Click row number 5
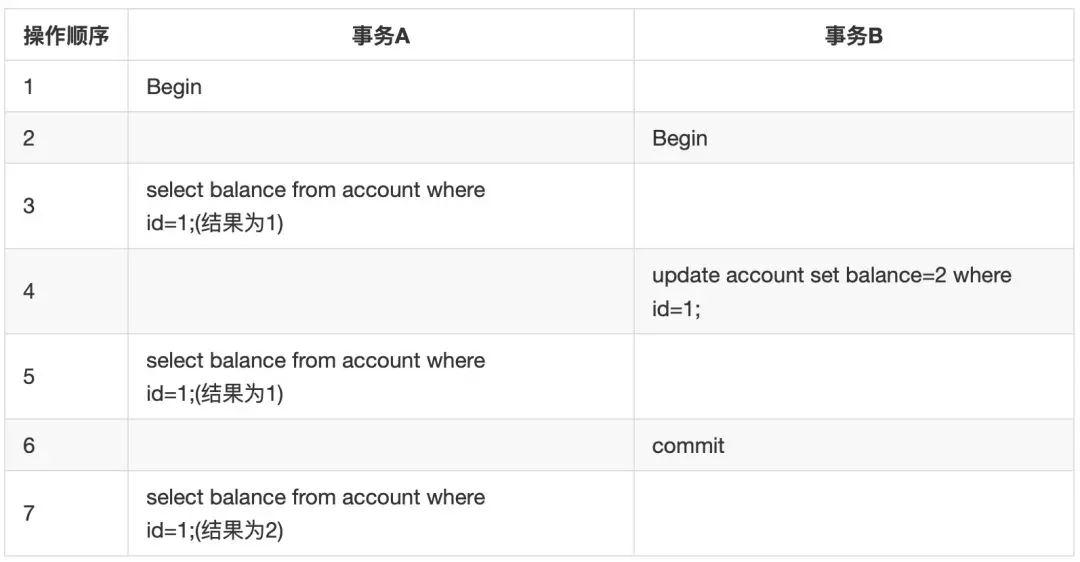The width and height of the screenshot is (1080, 562). 28,377
